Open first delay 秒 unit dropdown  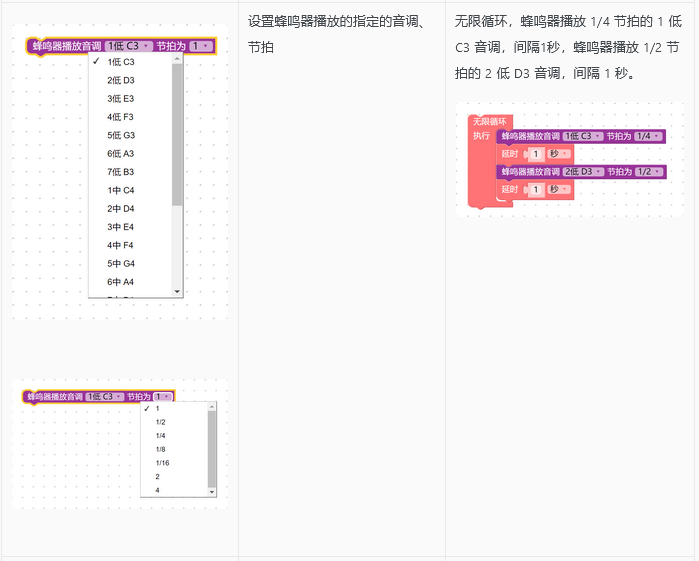coord(559,154)
